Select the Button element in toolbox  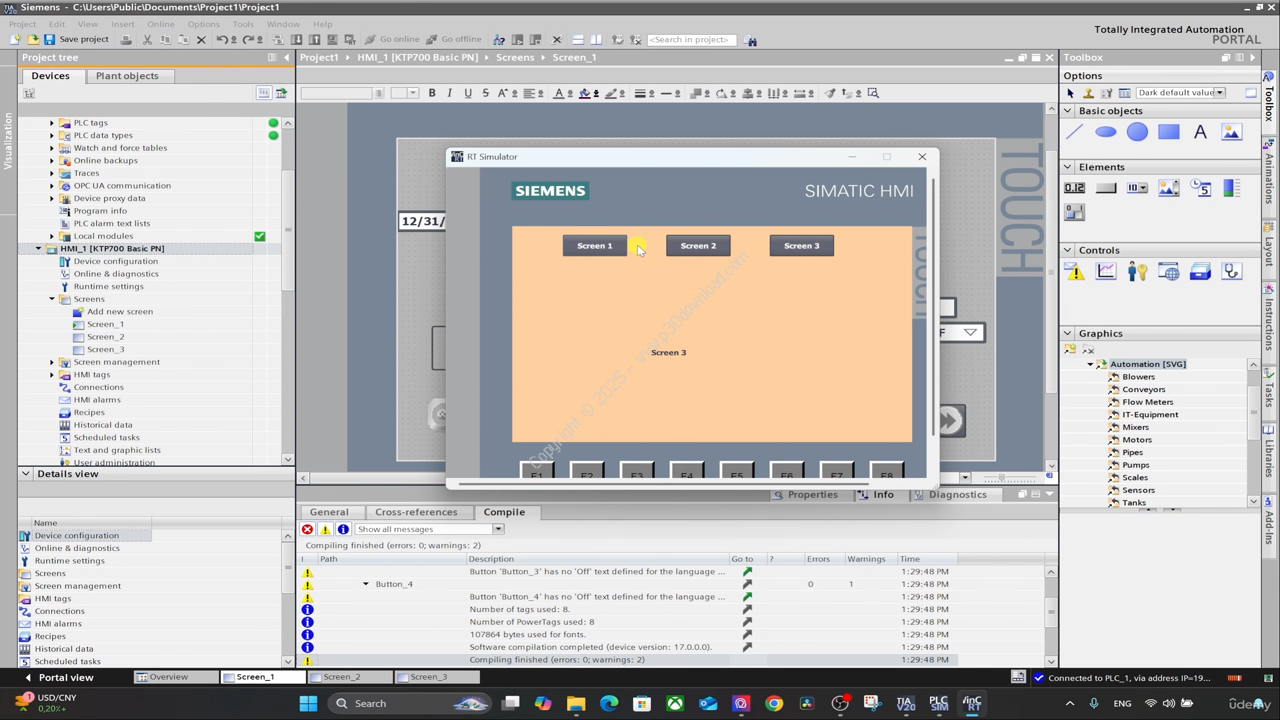pos(1106,188)
